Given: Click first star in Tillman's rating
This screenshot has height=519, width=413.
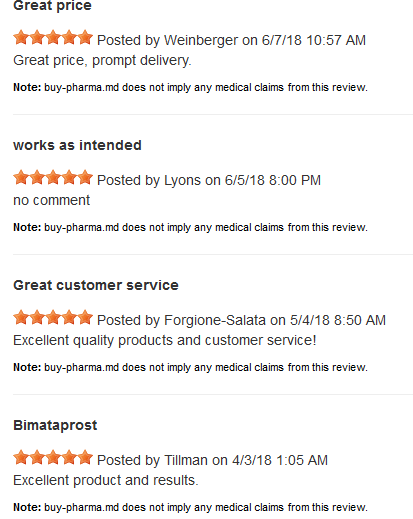Looking at the screenshot, I should pos(21,457).
